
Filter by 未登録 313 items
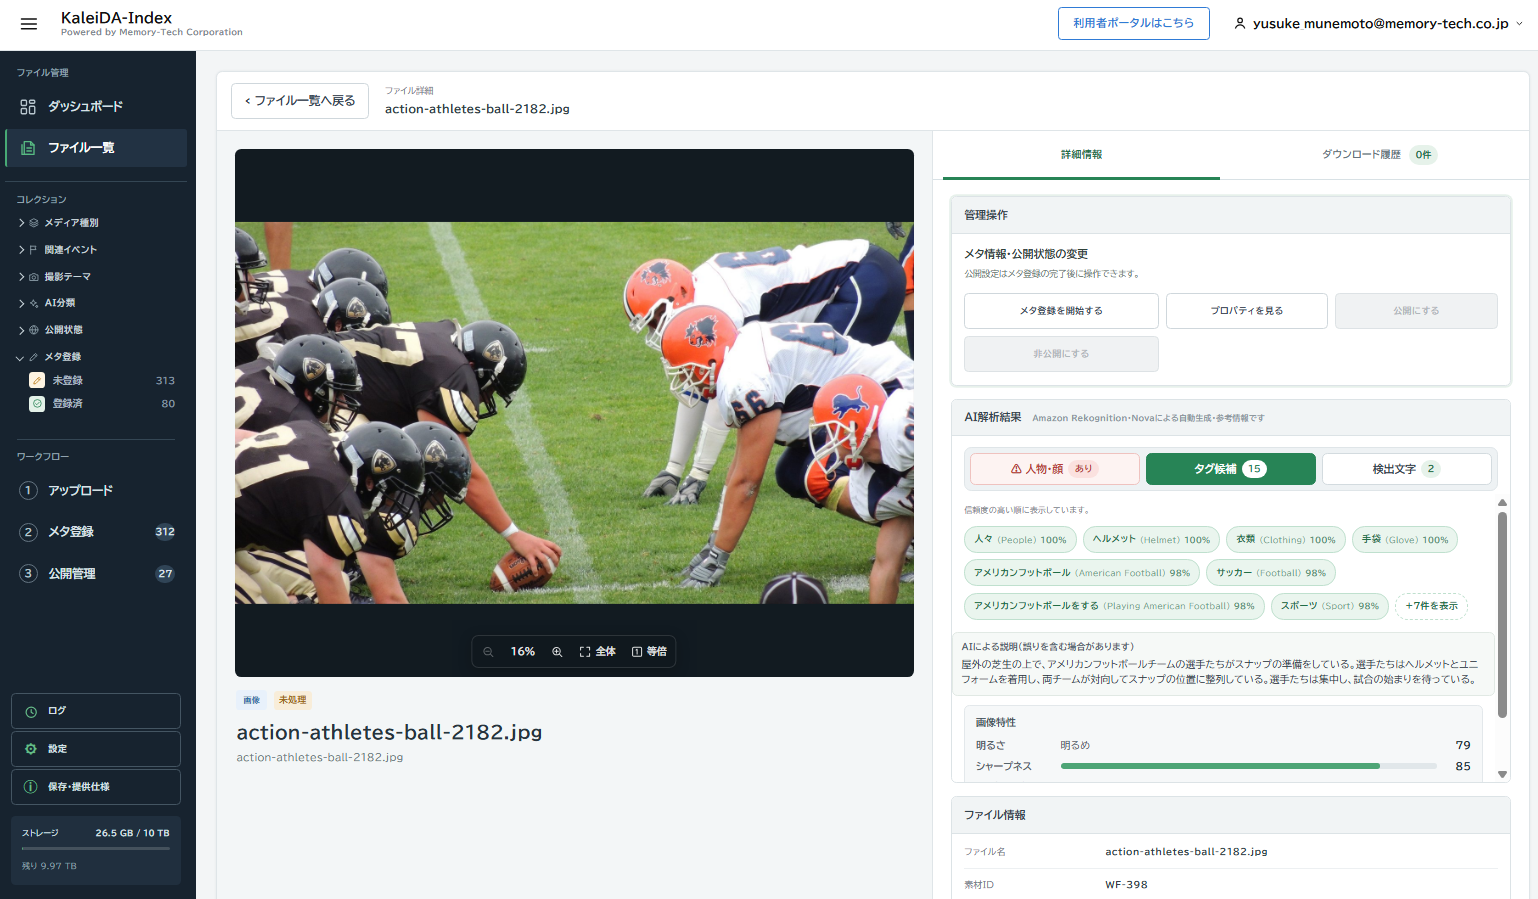click(x=102, y=381)
